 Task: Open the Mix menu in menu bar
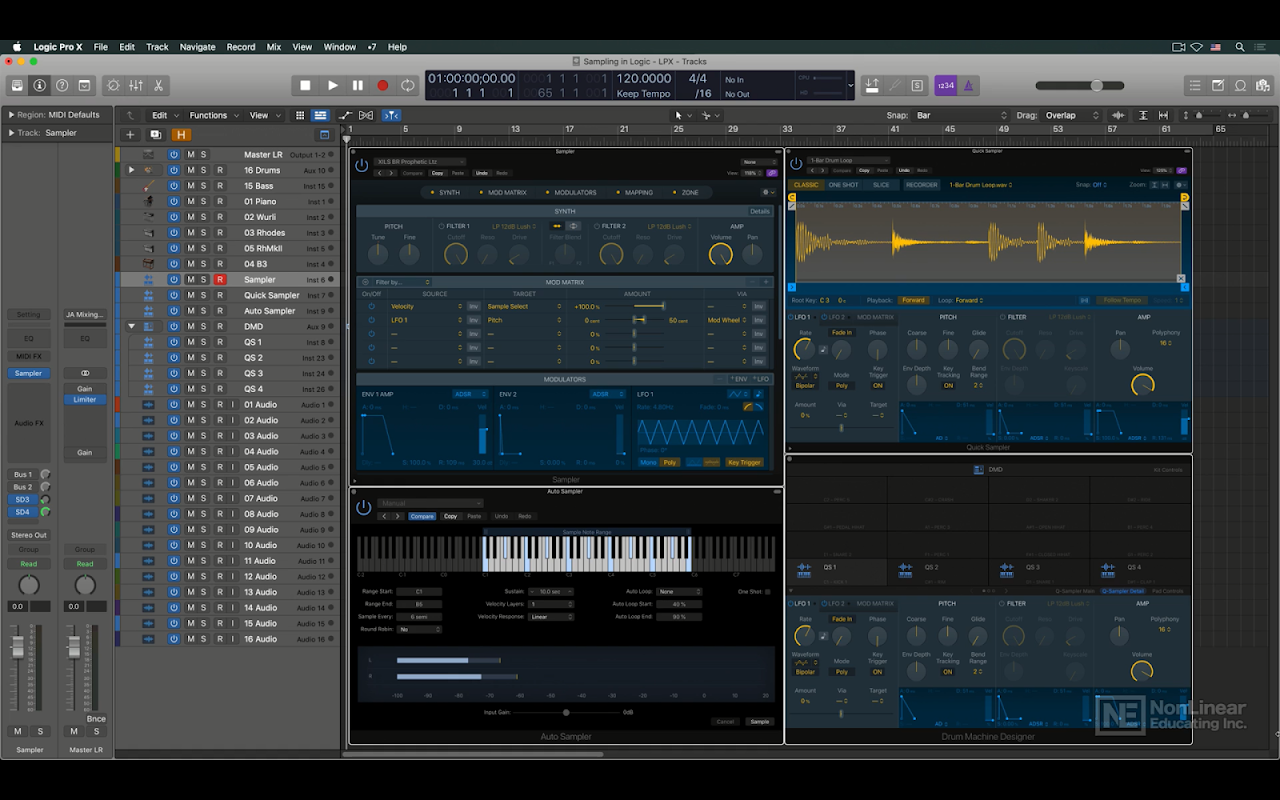273,47
